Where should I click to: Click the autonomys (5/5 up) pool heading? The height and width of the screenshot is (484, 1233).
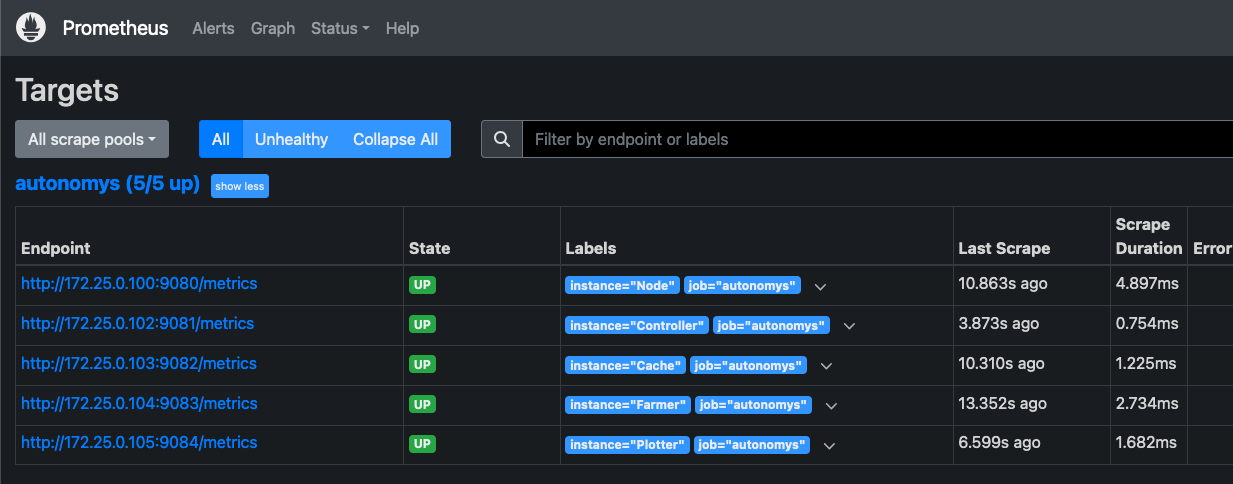tap(108, 185)
